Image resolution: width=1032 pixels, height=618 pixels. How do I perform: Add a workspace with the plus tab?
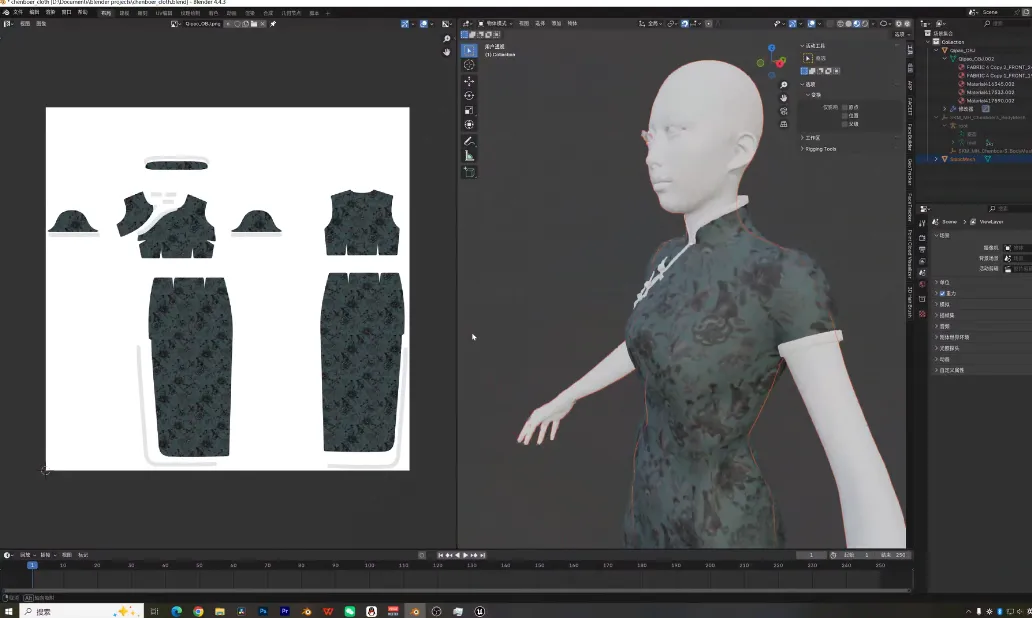[x=328, y=13]
